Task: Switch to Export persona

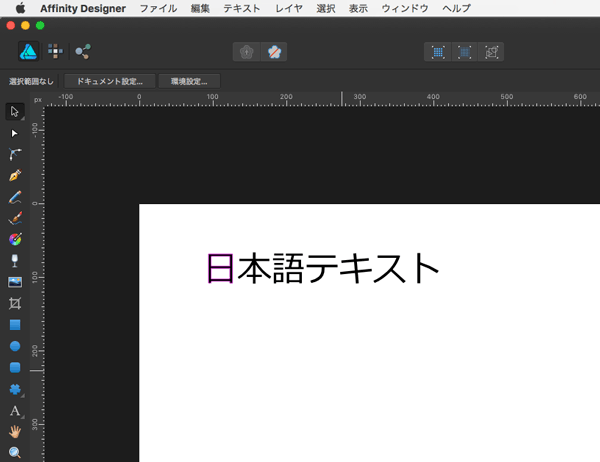Action: pos(83,51)
